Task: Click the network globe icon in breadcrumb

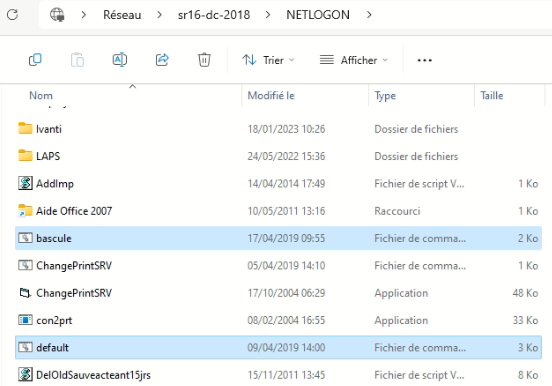Action: (57, 15)
